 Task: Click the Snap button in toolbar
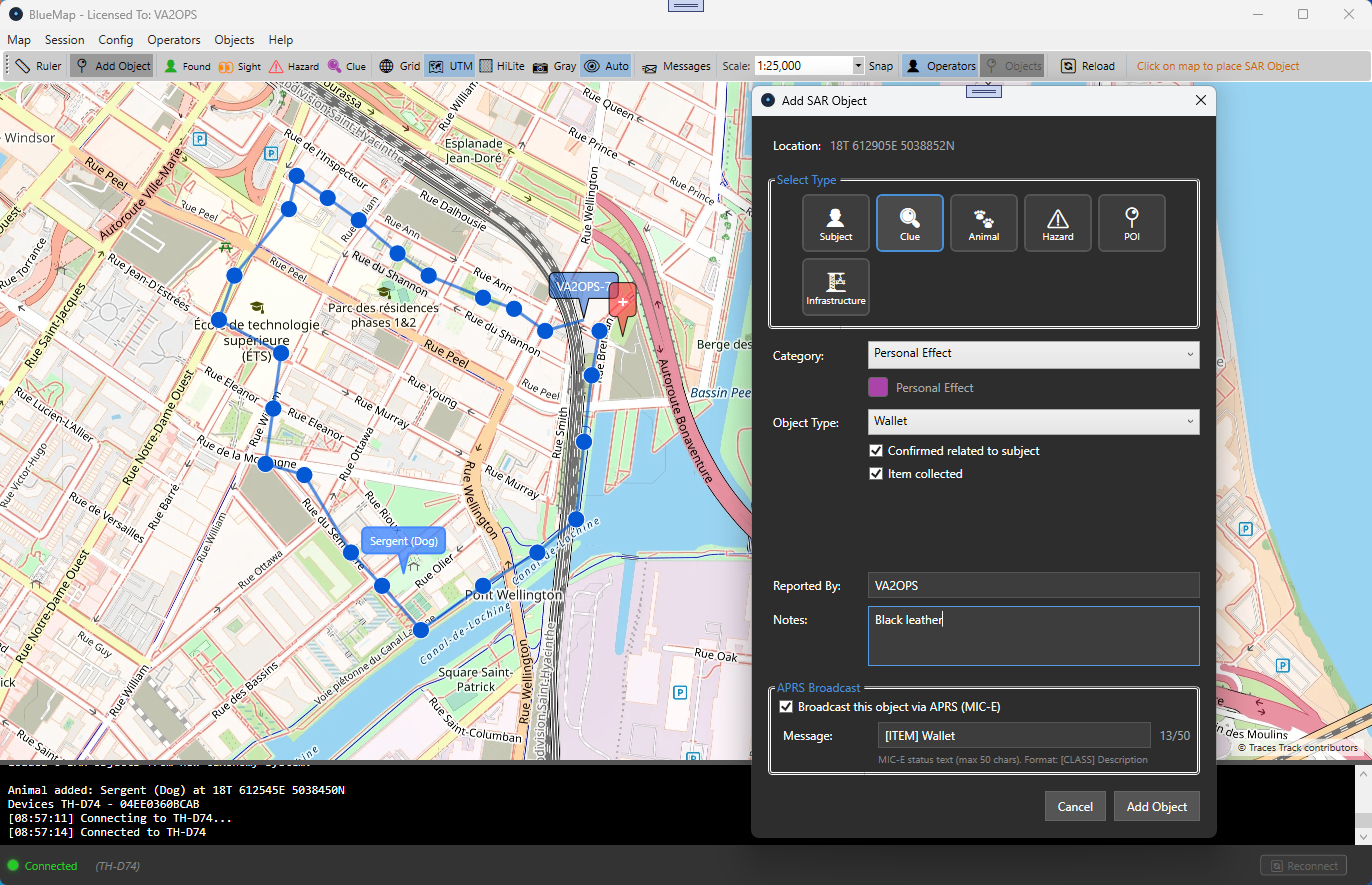pos(881,66)
